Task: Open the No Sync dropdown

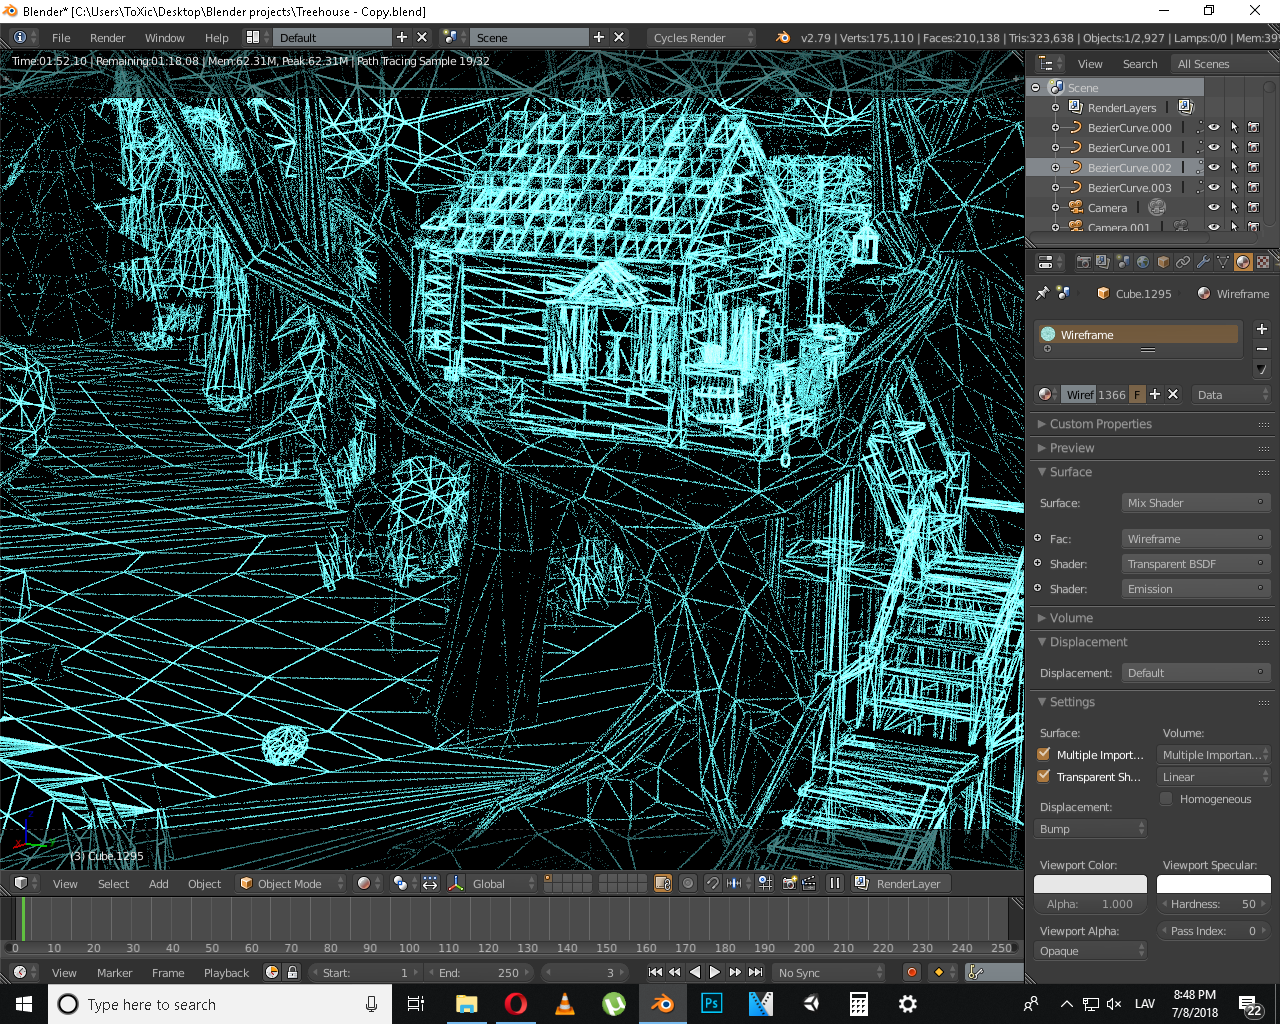Action: (829, 972)
